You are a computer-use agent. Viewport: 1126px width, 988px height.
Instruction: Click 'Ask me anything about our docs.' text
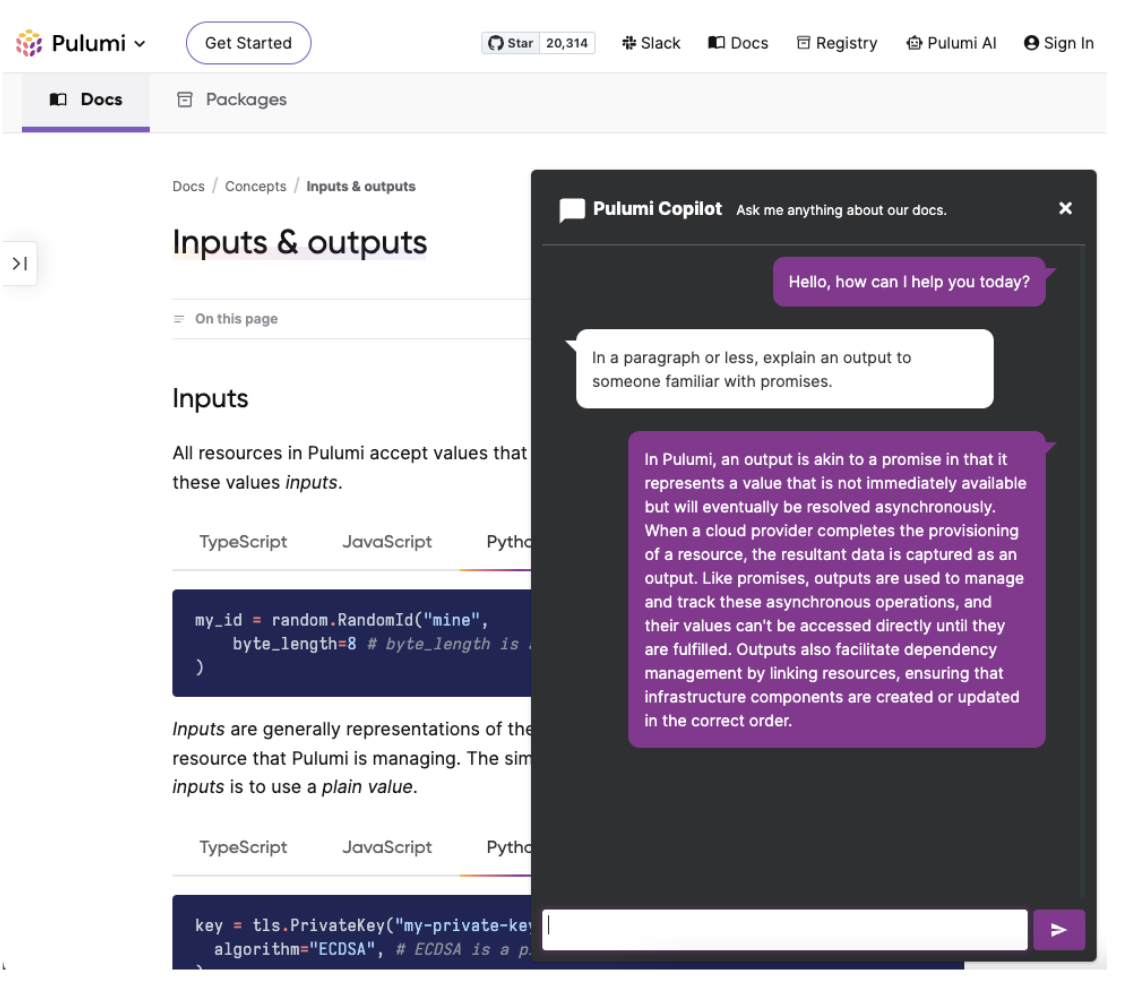click(x=841, y=210)
